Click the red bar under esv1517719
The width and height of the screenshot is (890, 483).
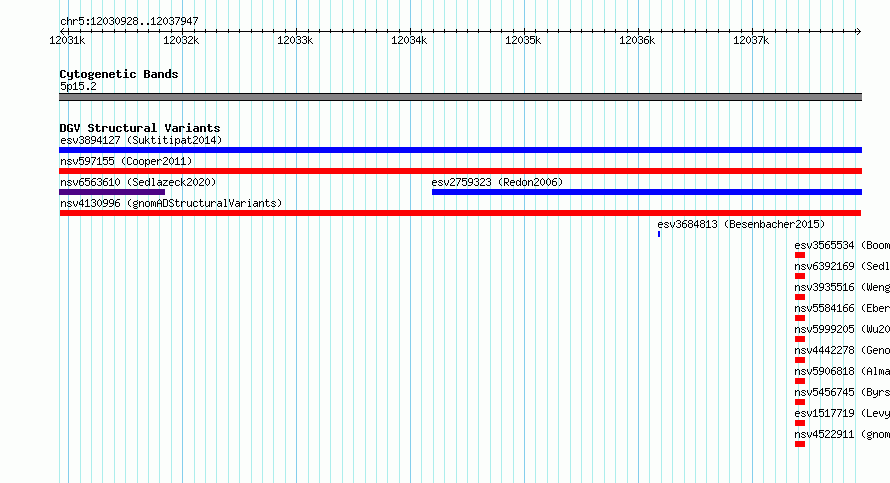click(x=800, y=423)
